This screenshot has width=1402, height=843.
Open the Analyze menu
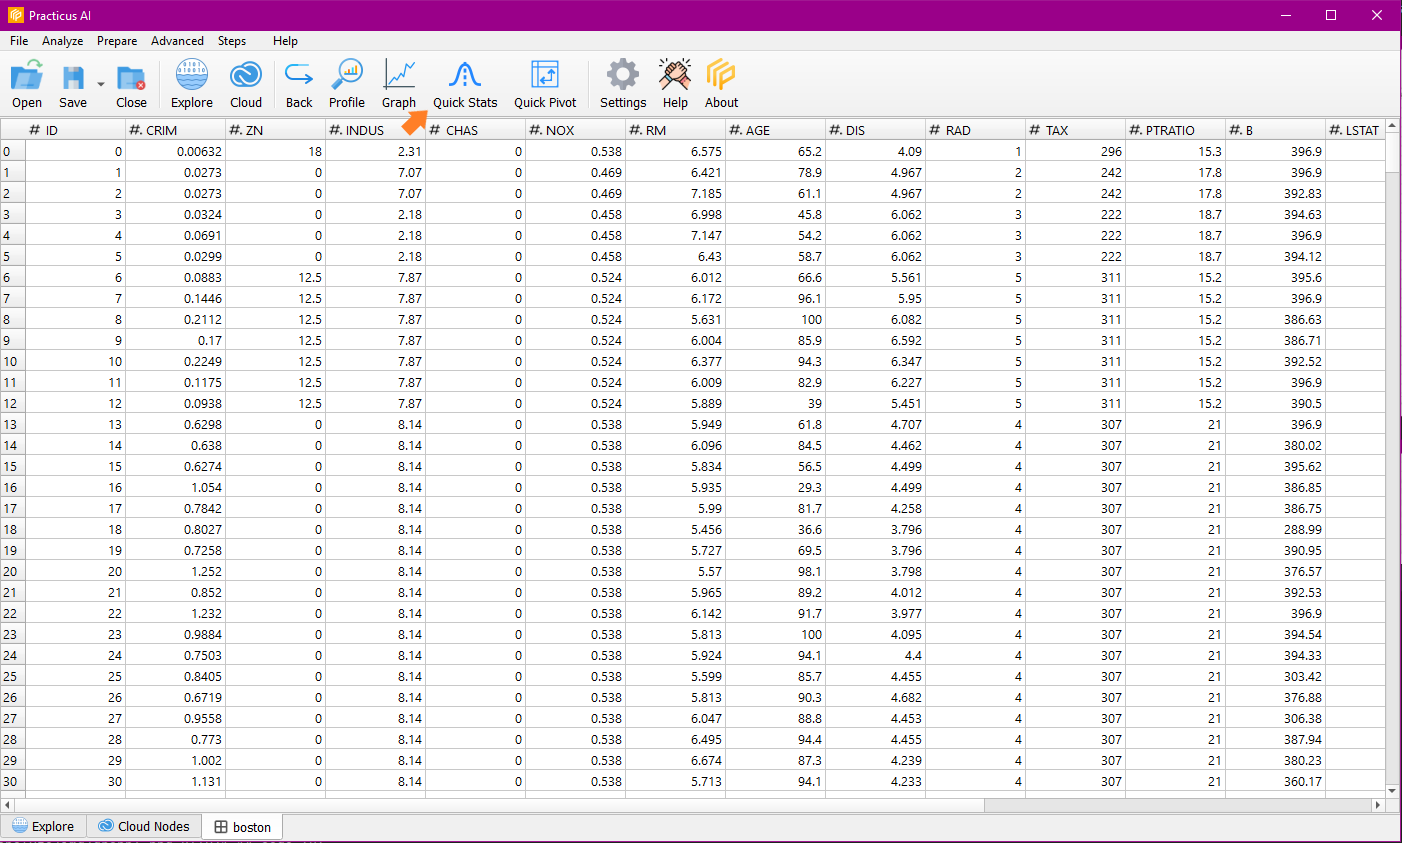point(62,41)
